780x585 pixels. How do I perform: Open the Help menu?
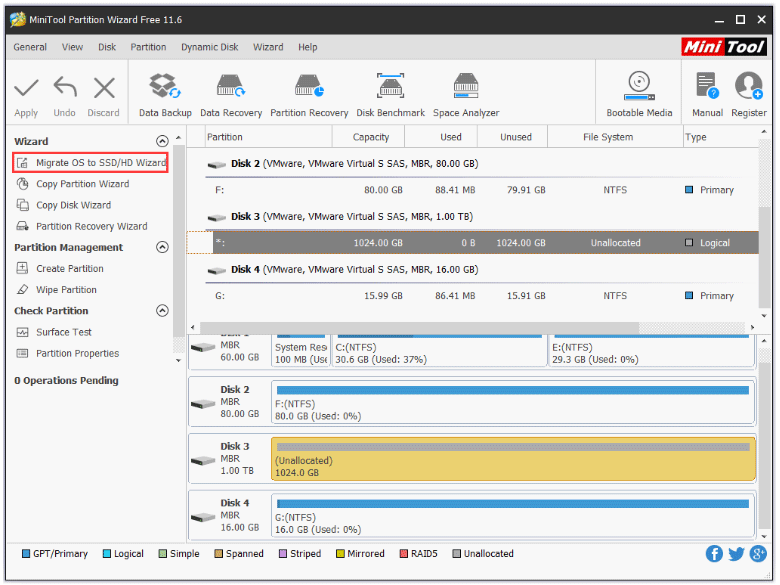point(307,47)
